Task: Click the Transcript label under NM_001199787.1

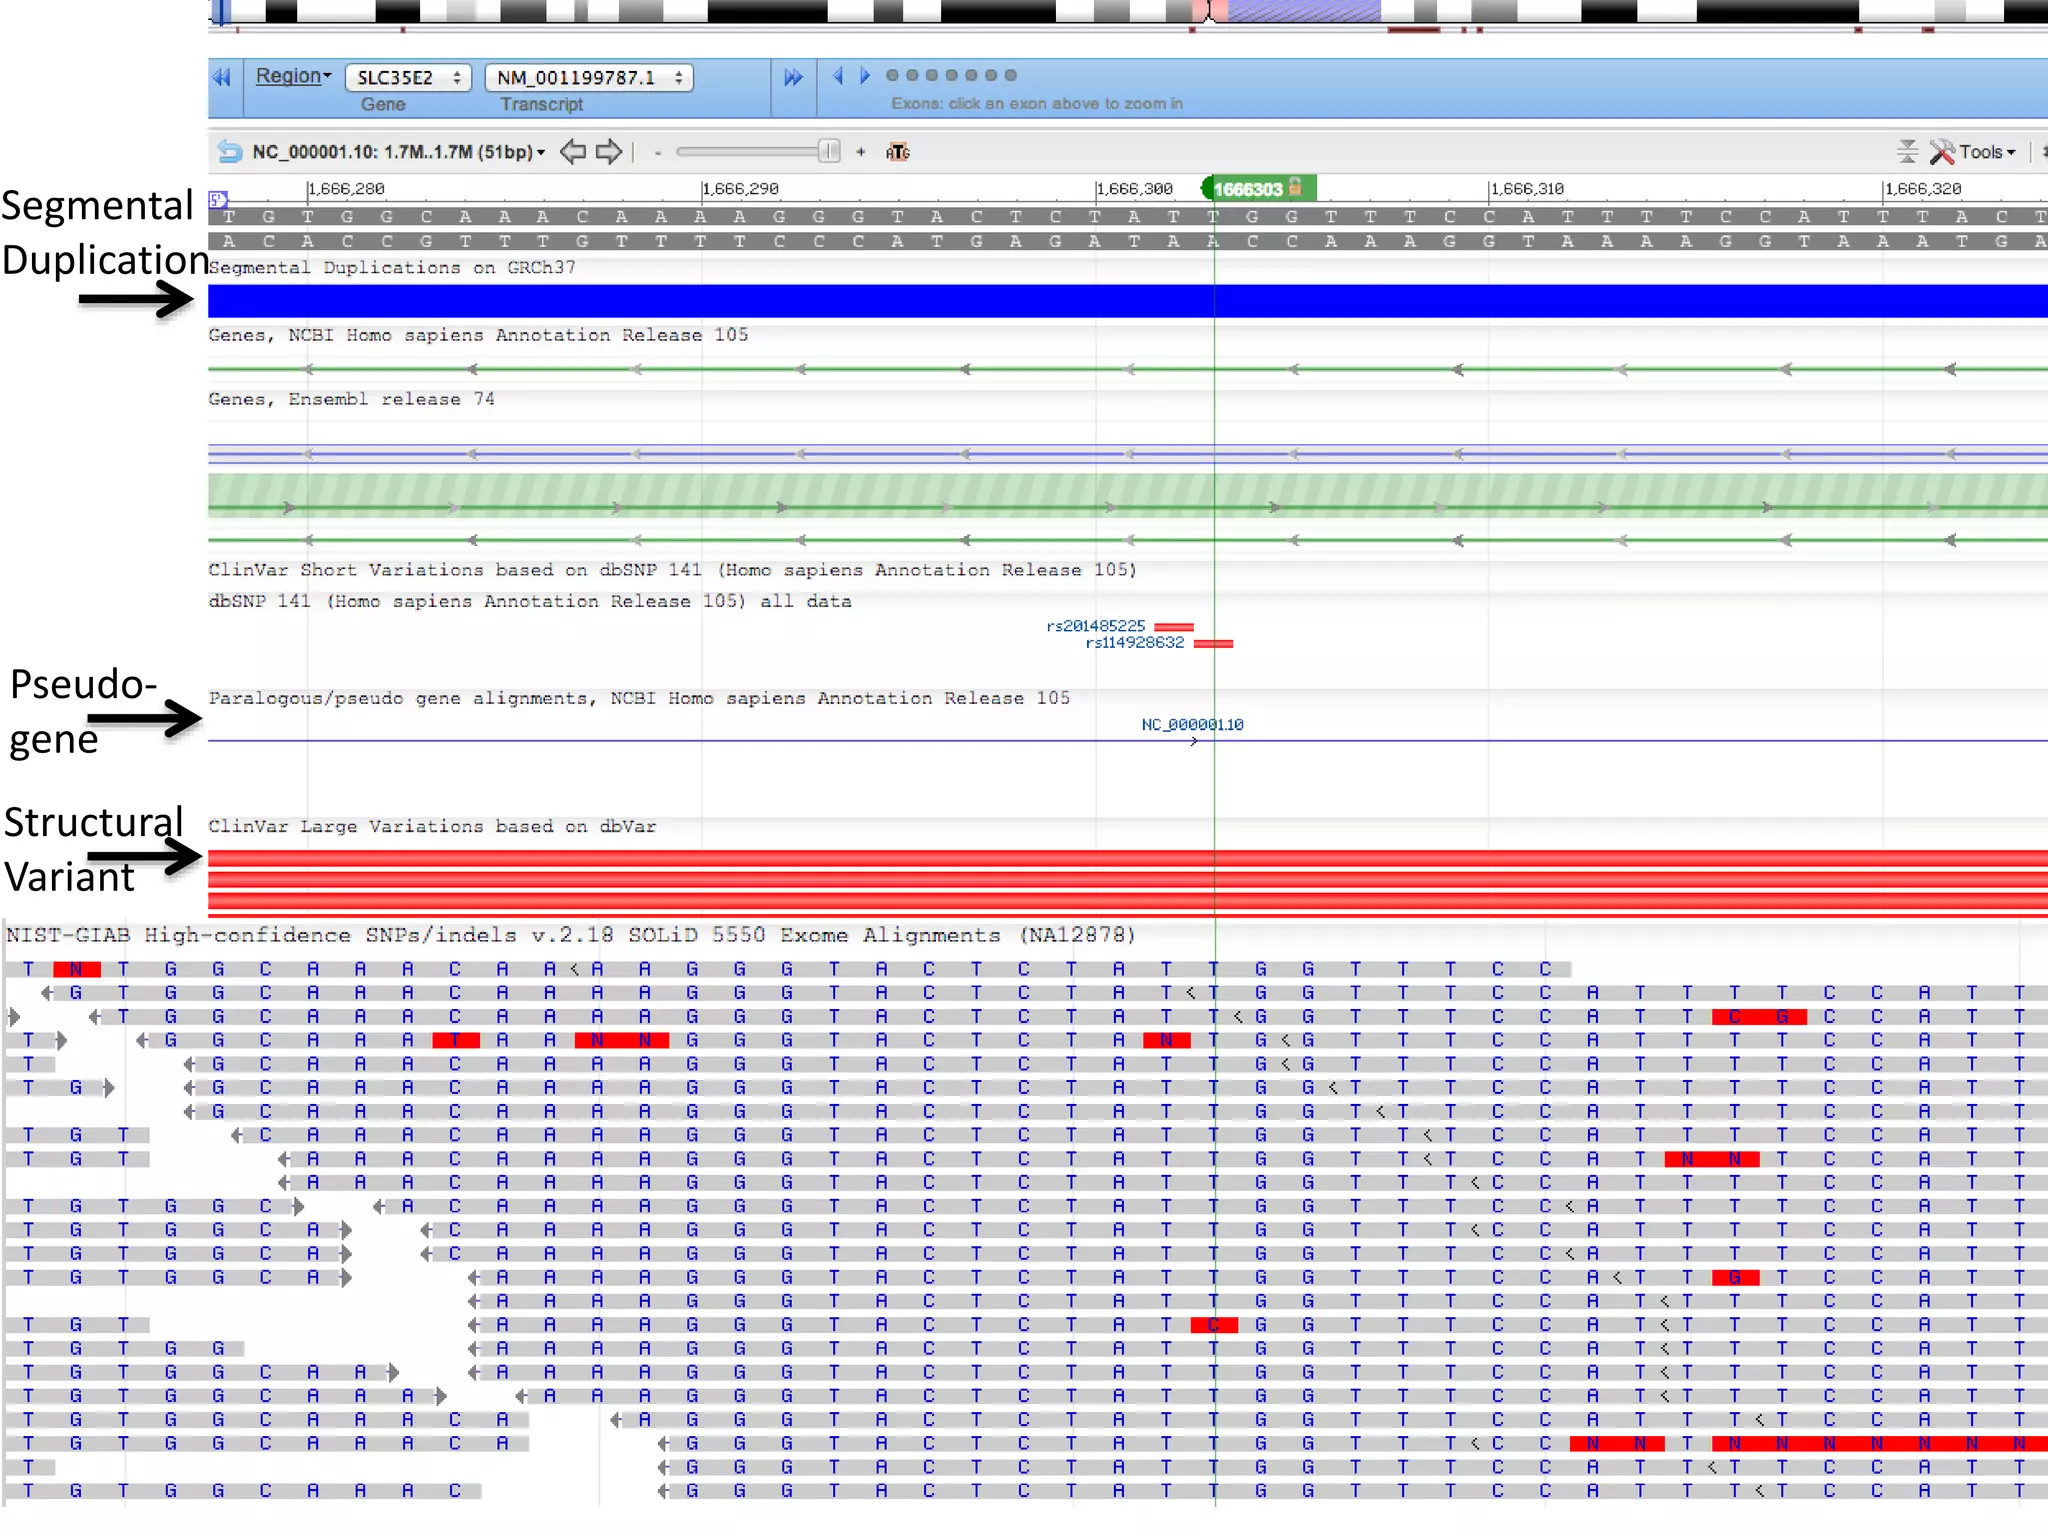Action: (x=541, y=104)
